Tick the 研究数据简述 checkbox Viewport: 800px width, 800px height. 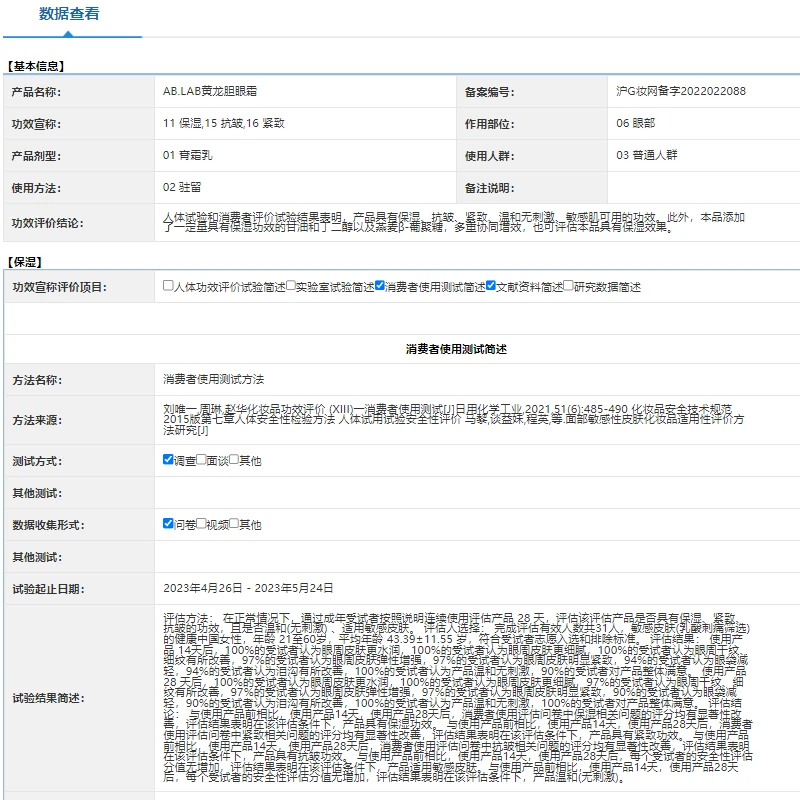click(x=569, y=286)
